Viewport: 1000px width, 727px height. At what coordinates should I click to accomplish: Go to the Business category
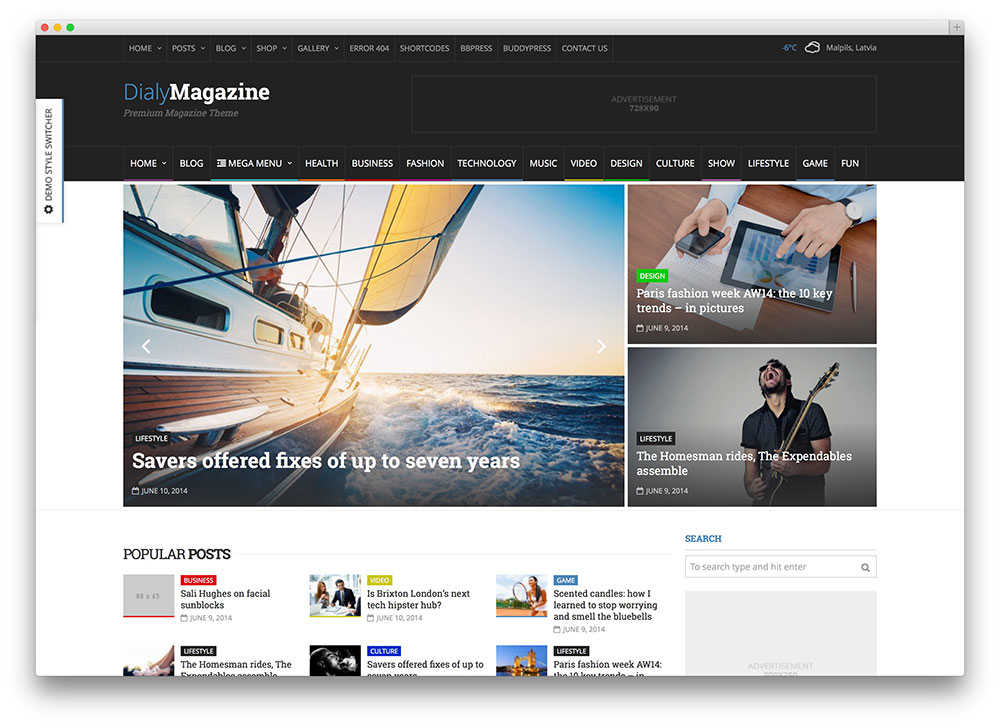tap(372, 163)
